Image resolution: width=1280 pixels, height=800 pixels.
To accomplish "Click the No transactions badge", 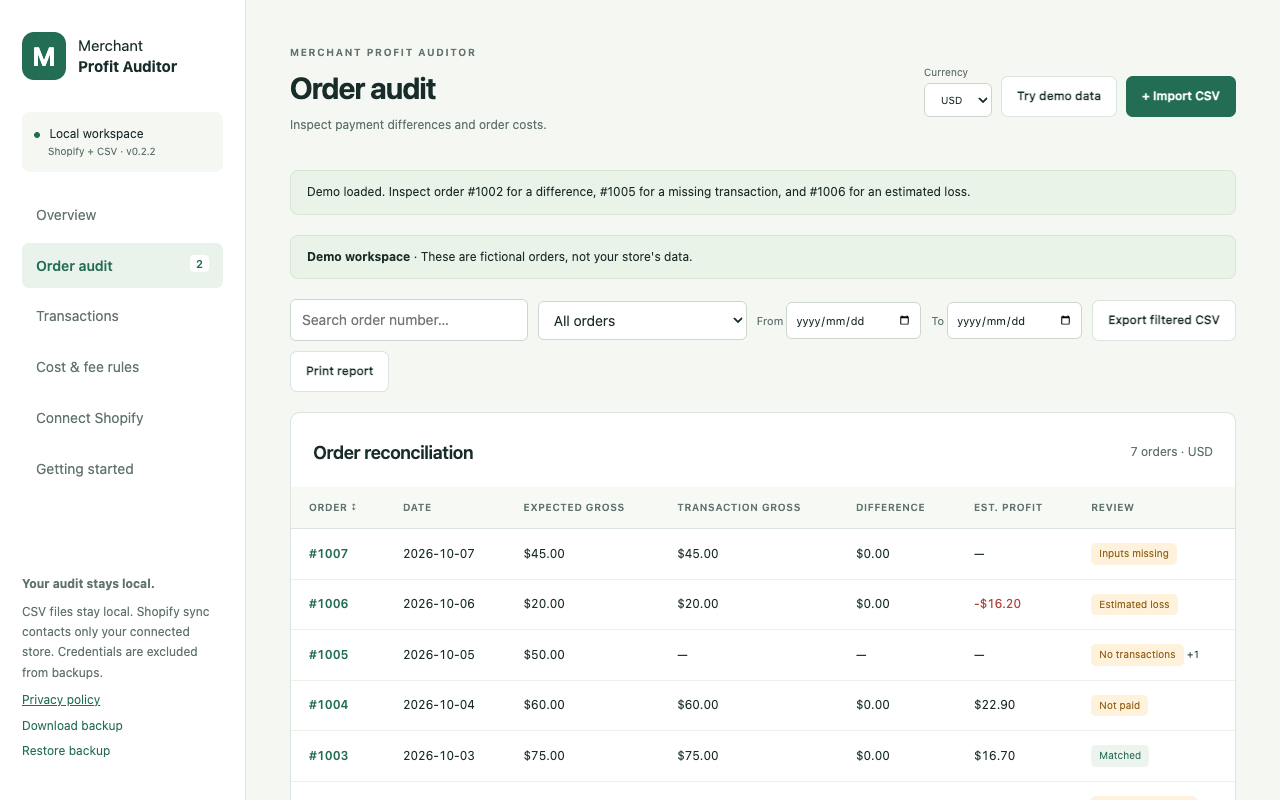I will [1137, 655].
